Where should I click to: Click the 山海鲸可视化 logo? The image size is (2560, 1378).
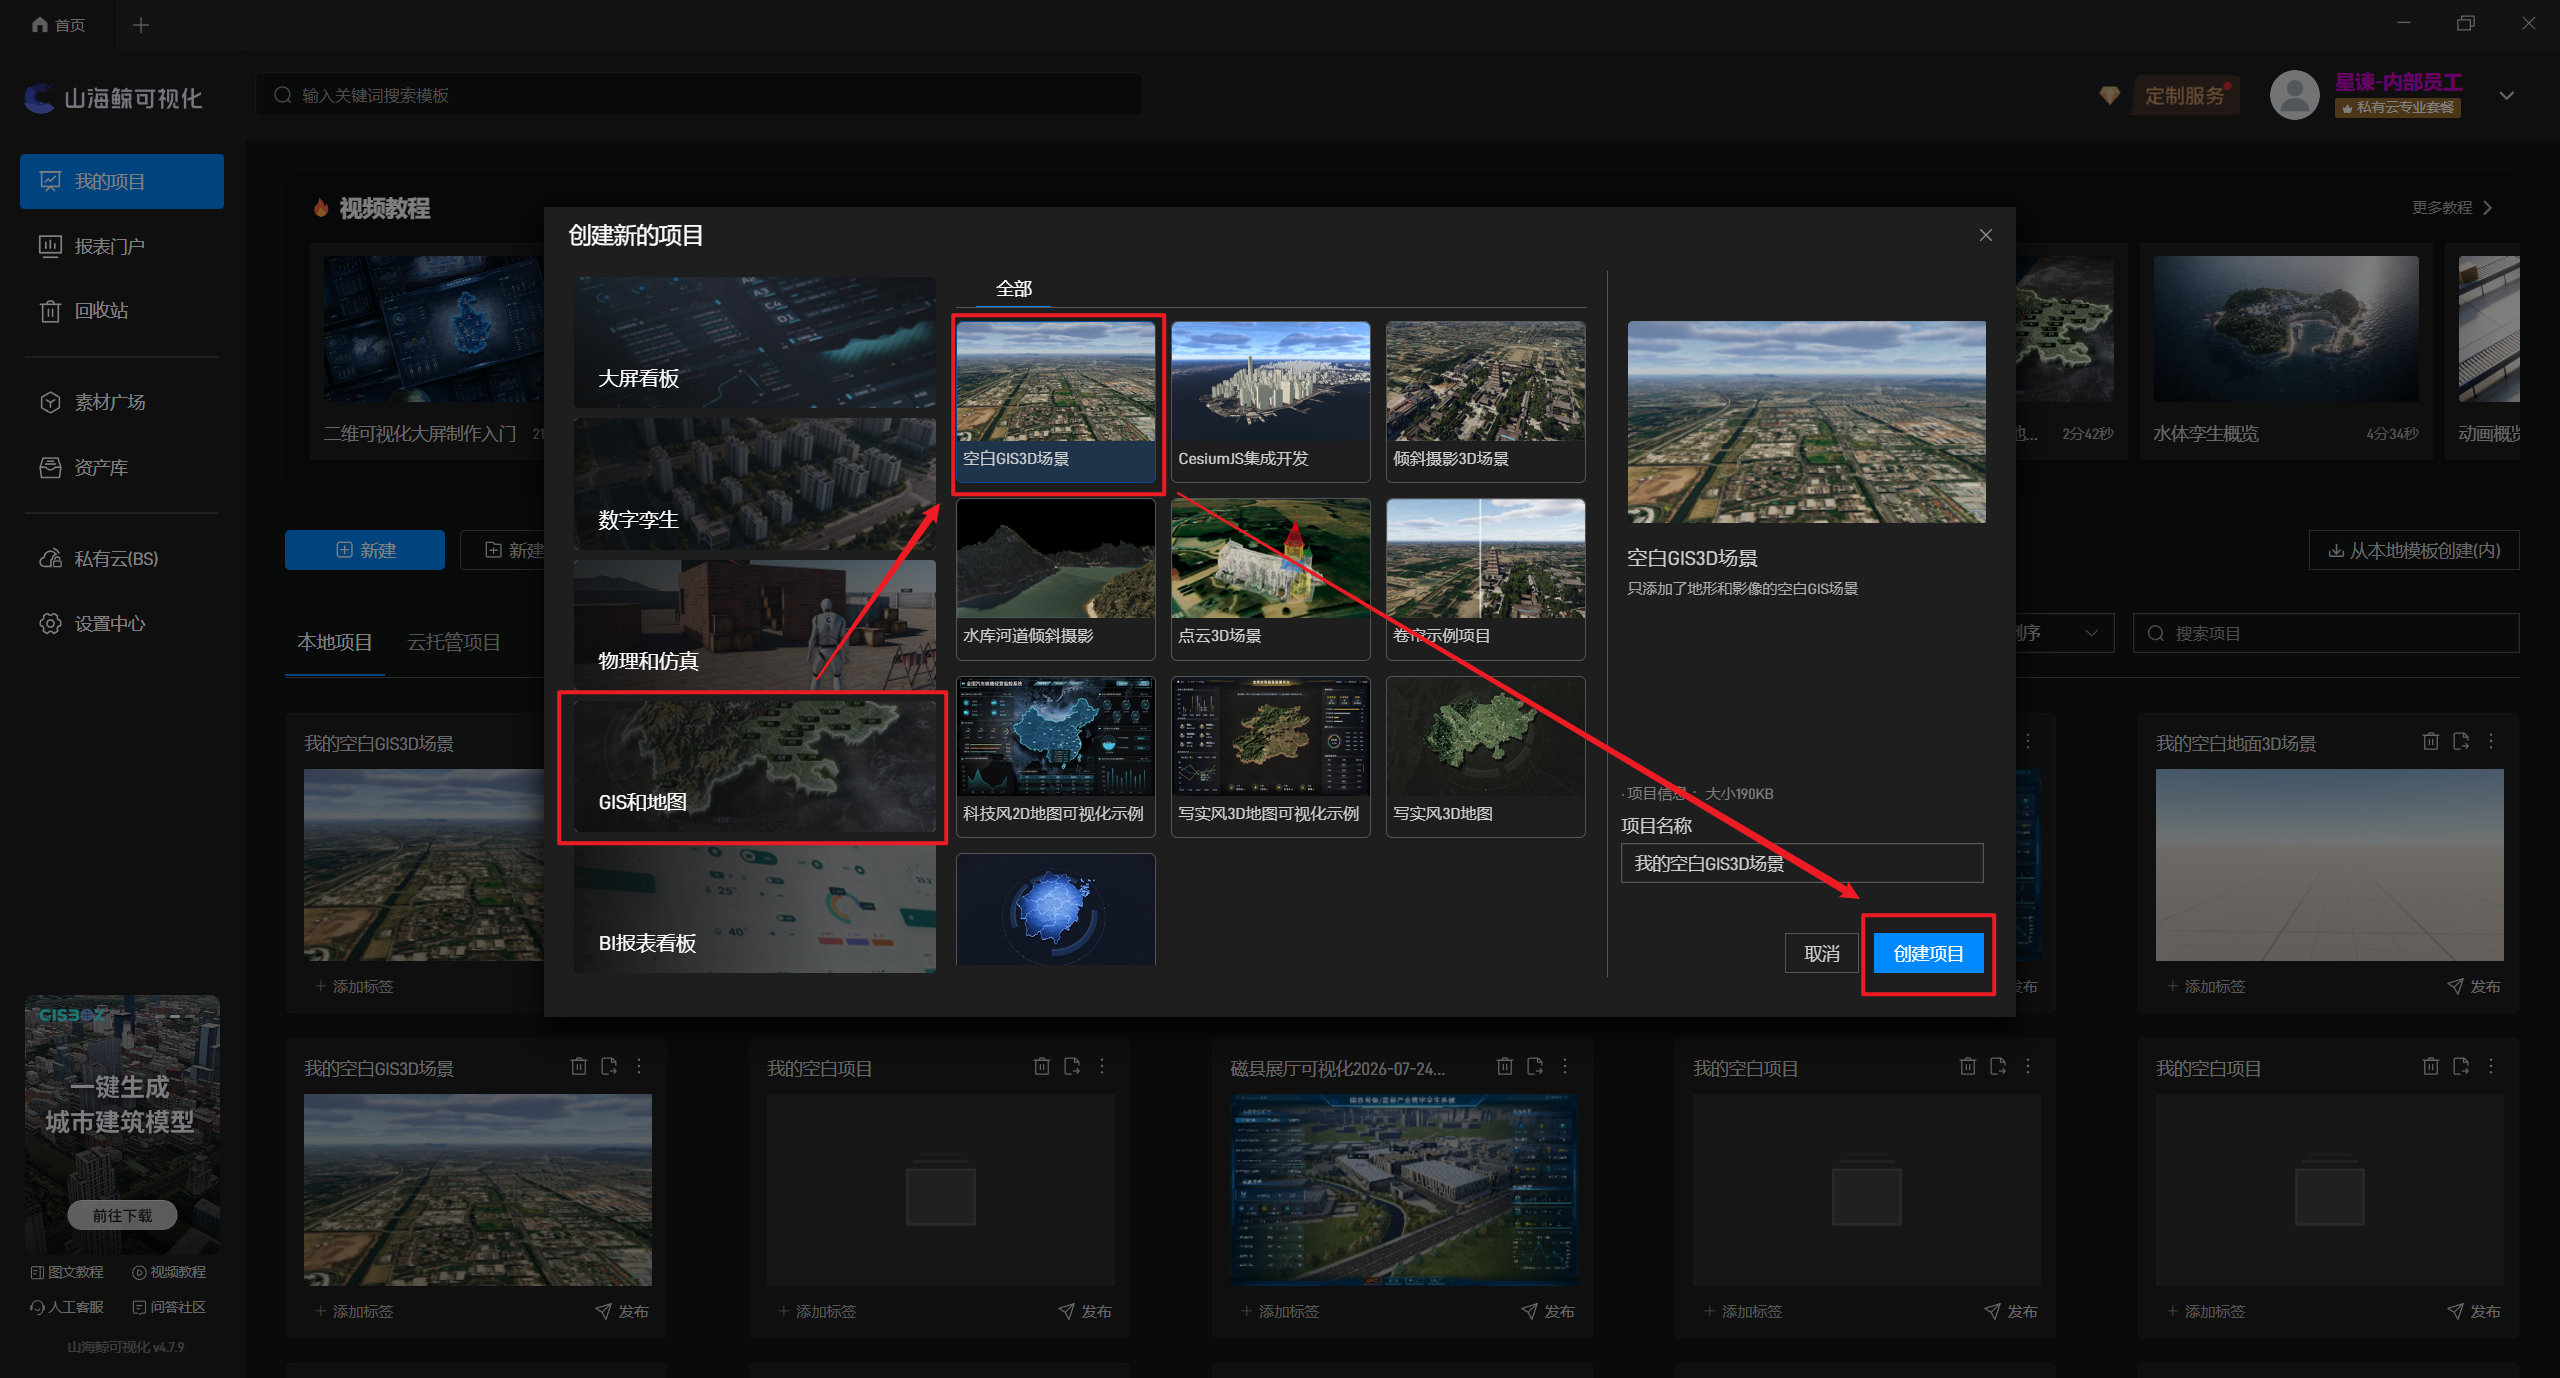click(x=113, y=98)
